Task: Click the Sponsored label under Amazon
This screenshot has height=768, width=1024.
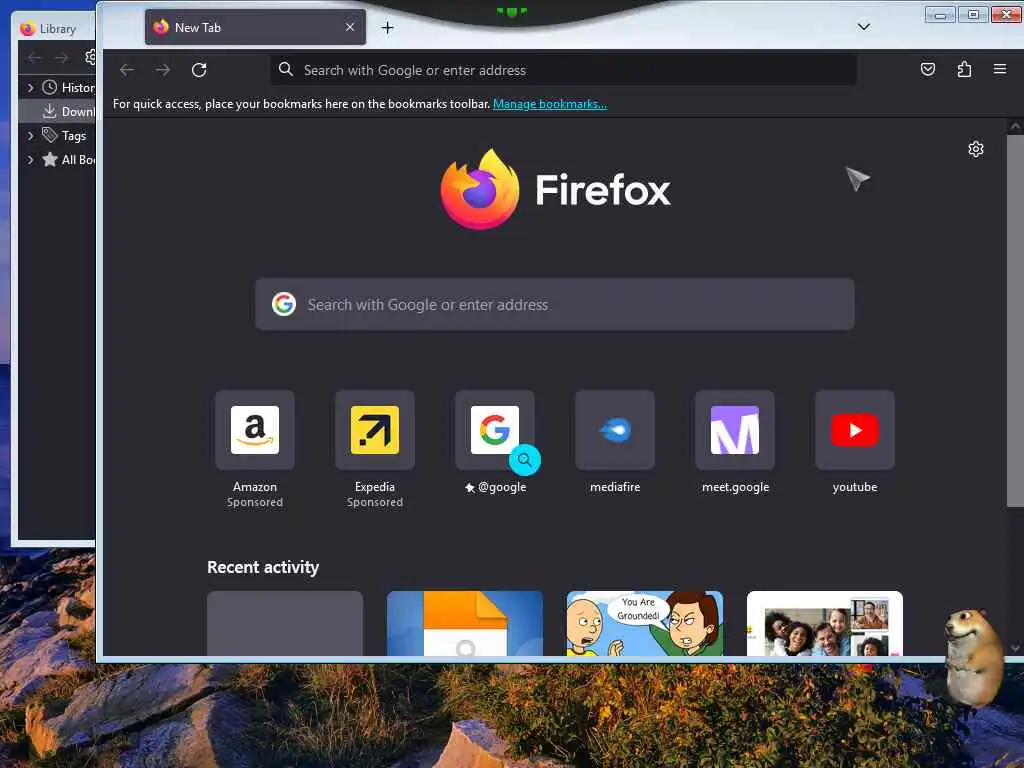Action: 255,502
